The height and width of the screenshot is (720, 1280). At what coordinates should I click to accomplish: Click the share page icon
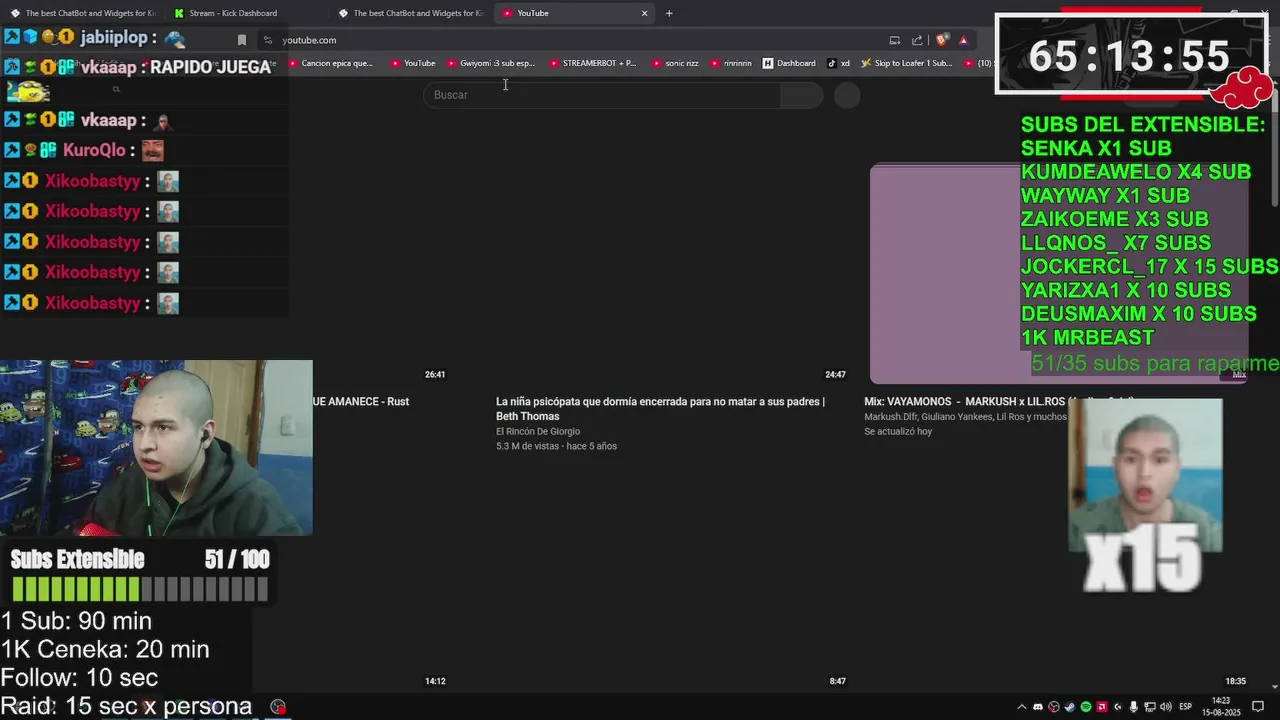tap(917, 40)
